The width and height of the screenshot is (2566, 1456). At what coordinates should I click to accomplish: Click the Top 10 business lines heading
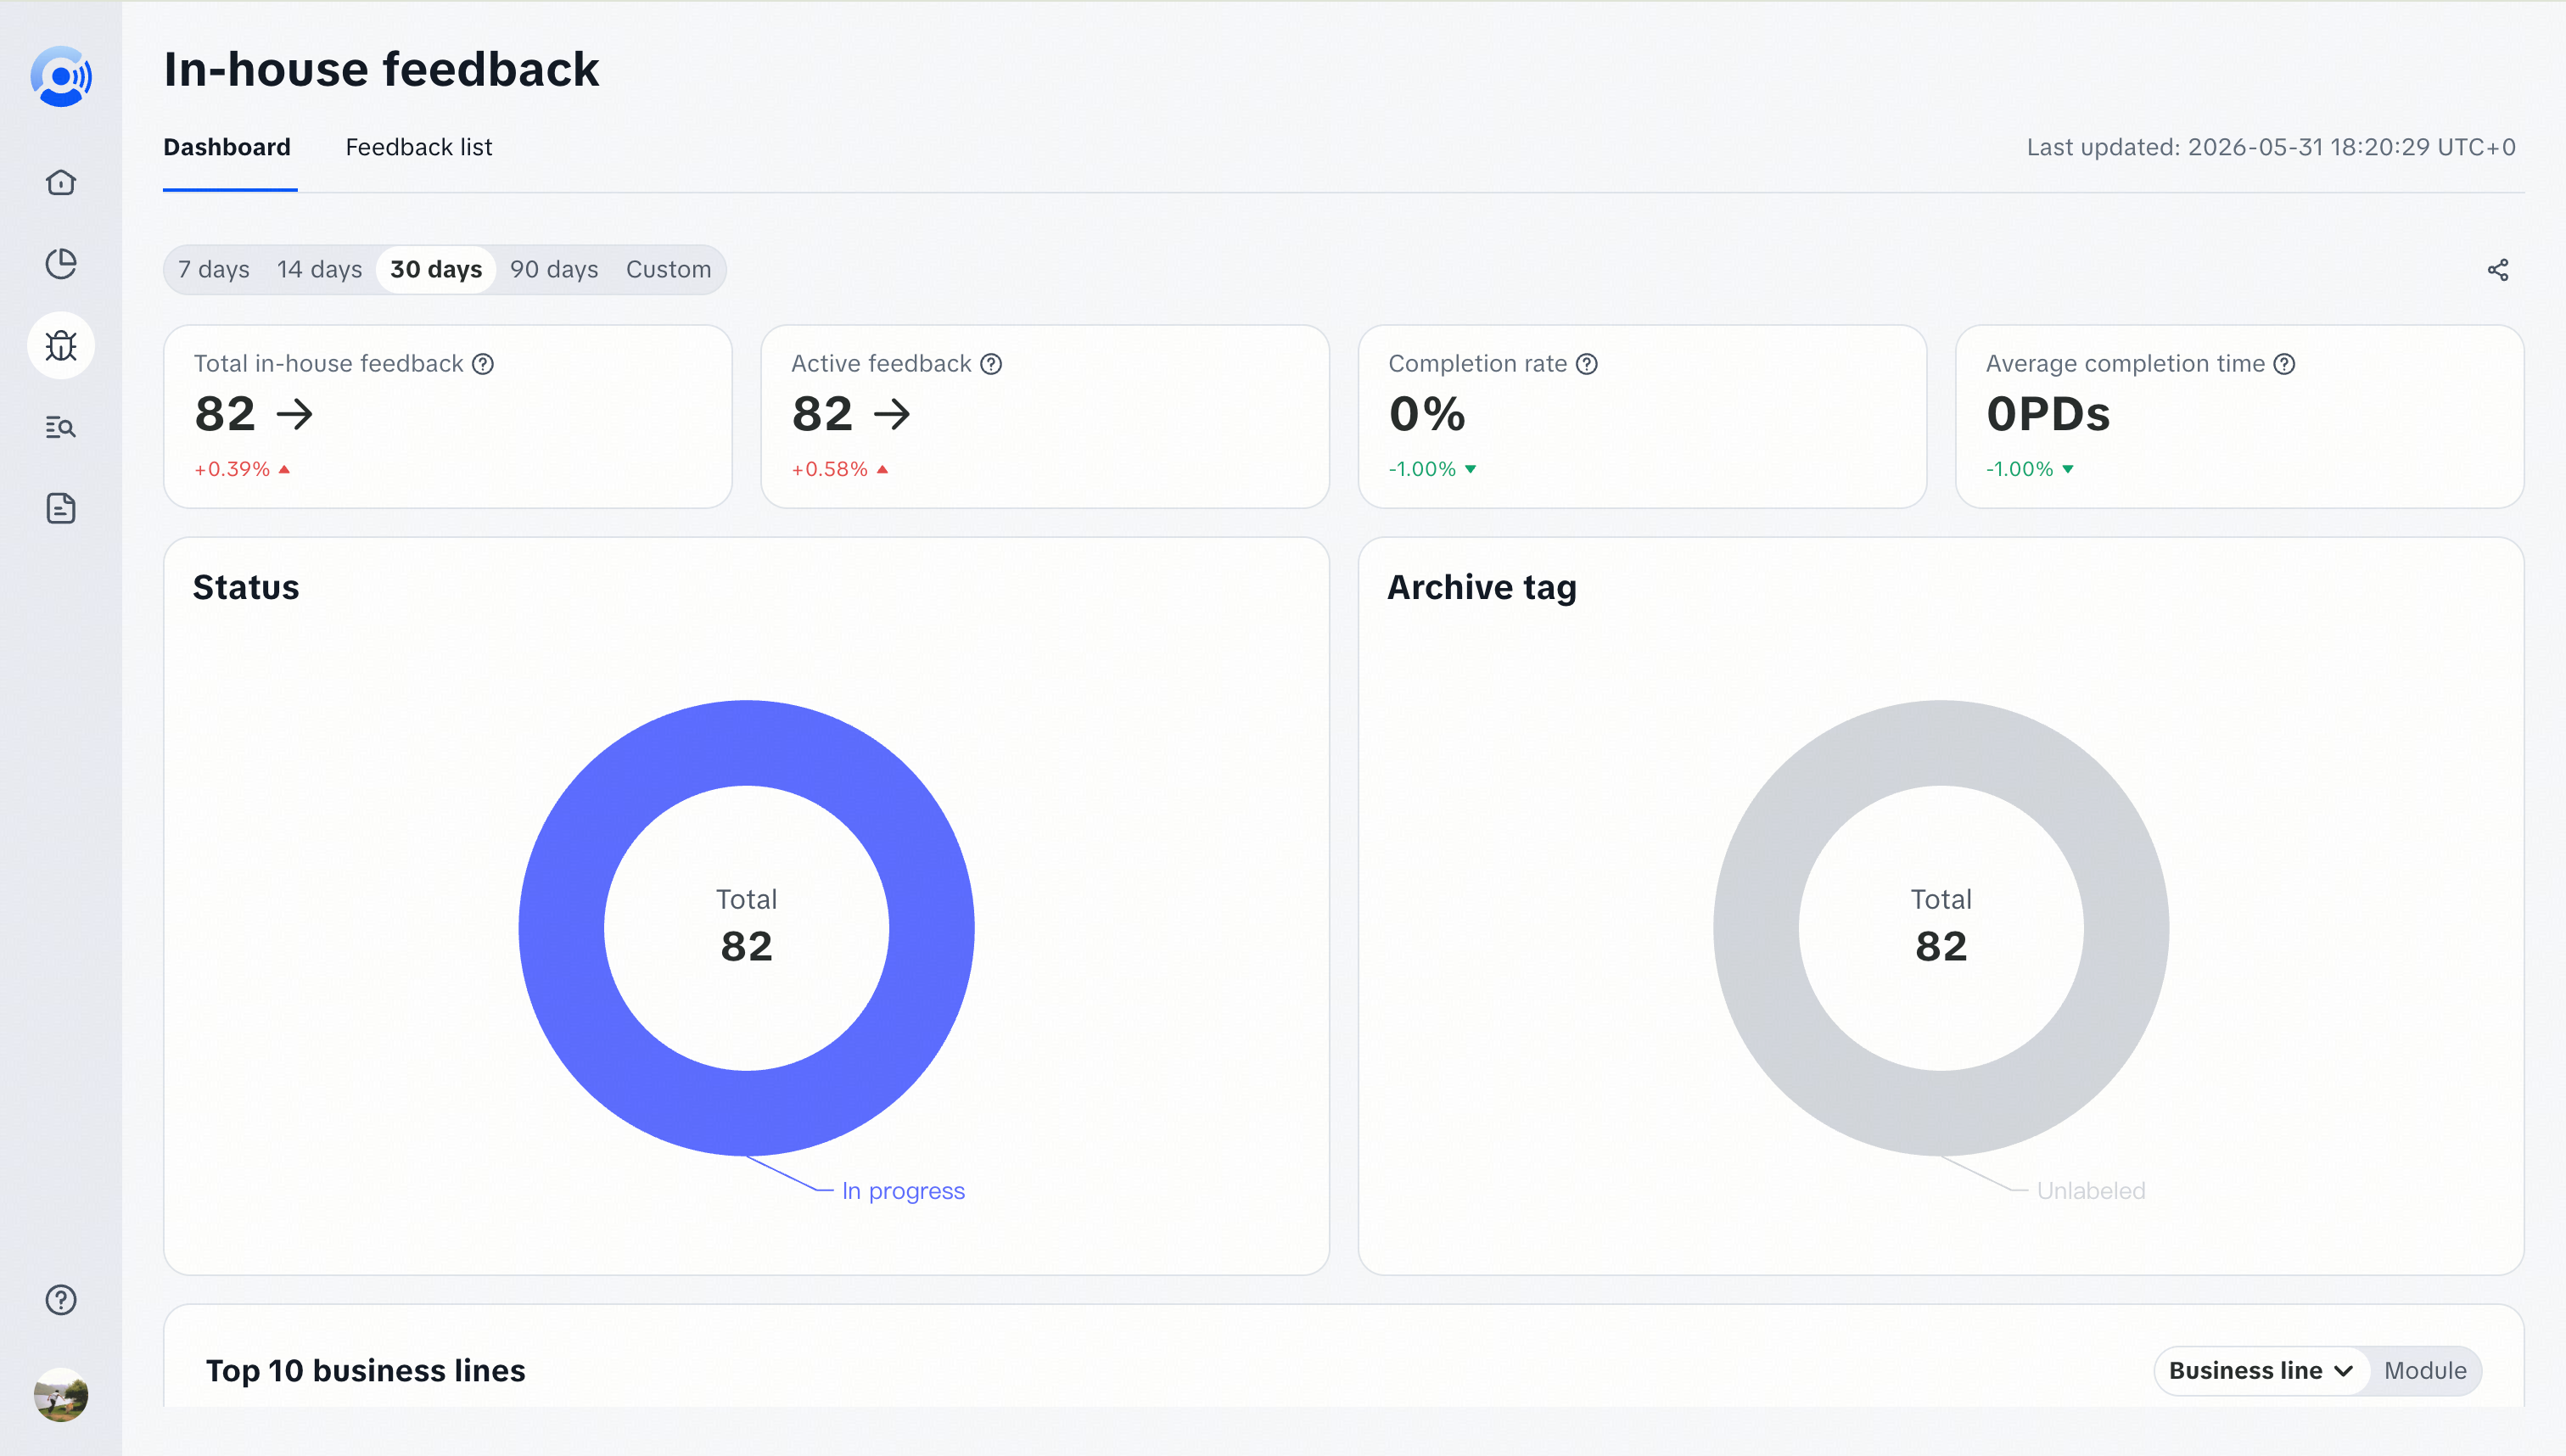pyautogui.click(x=365, y=1371)
